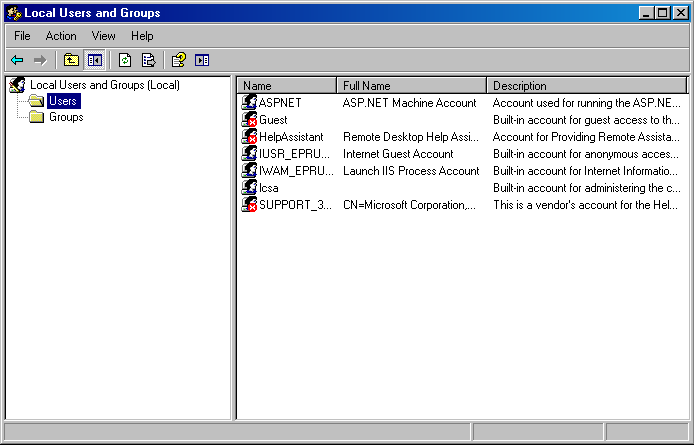Click the greyed forward arrow toolbar button
The width and height of the screenshot is (694, 446).
click(40, 60)
